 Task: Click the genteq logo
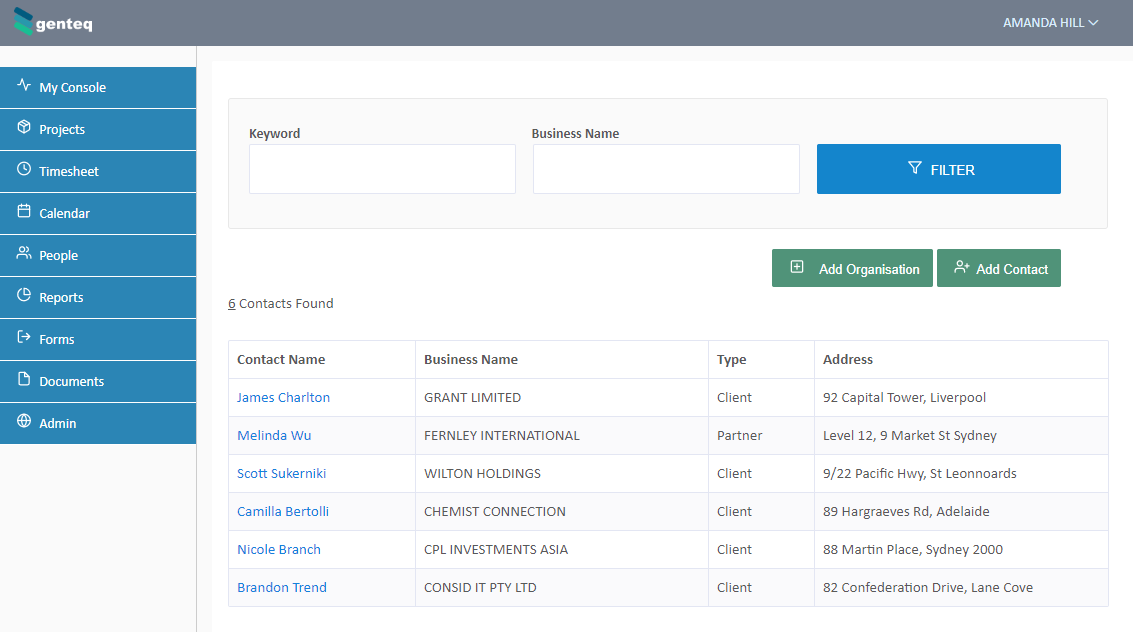point(53,22)
